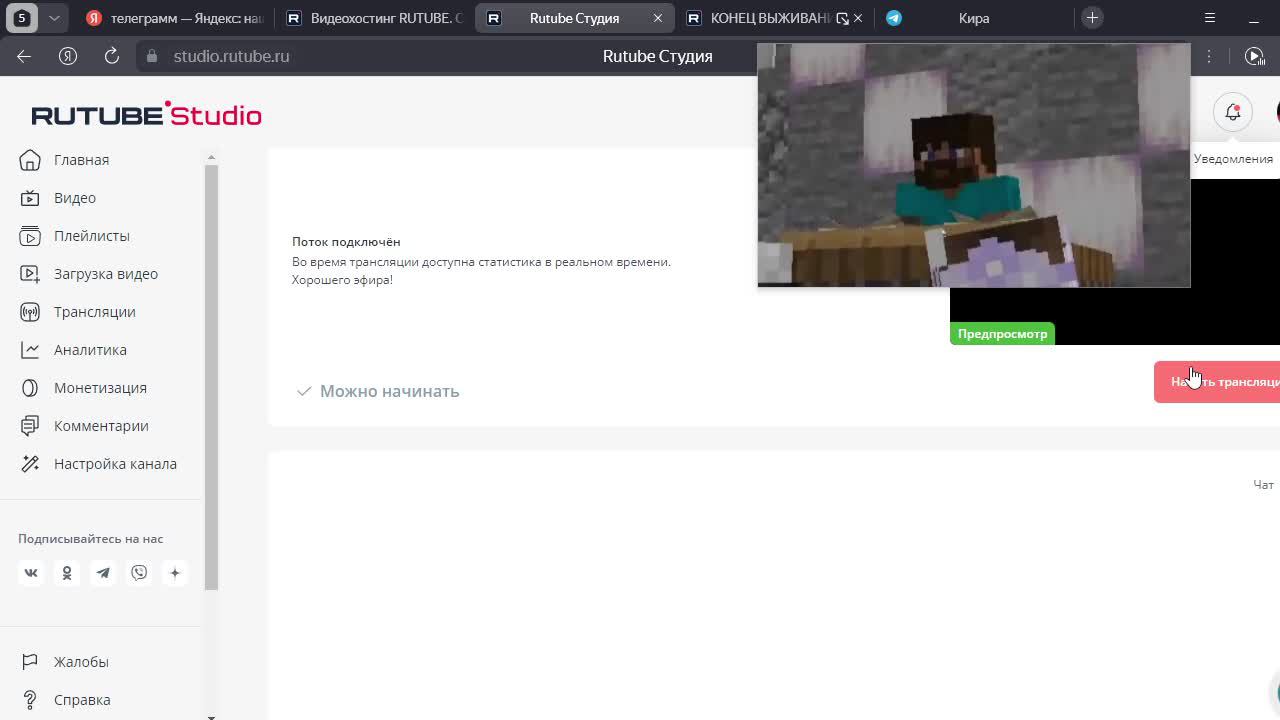Click the Telegram social icon in sidebar
1280x720 pixels.
pyautogui.click(x=103, y=573)
